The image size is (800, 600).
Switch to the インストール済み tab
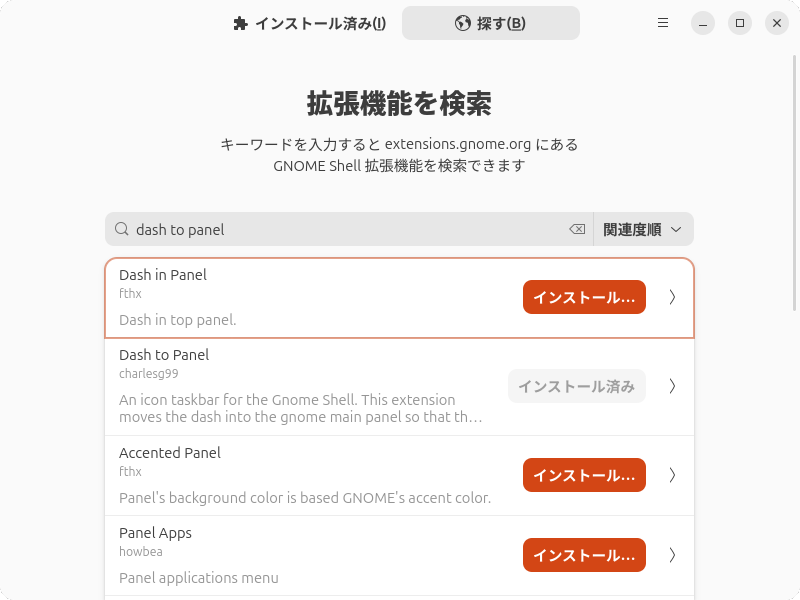click(309, 24)
